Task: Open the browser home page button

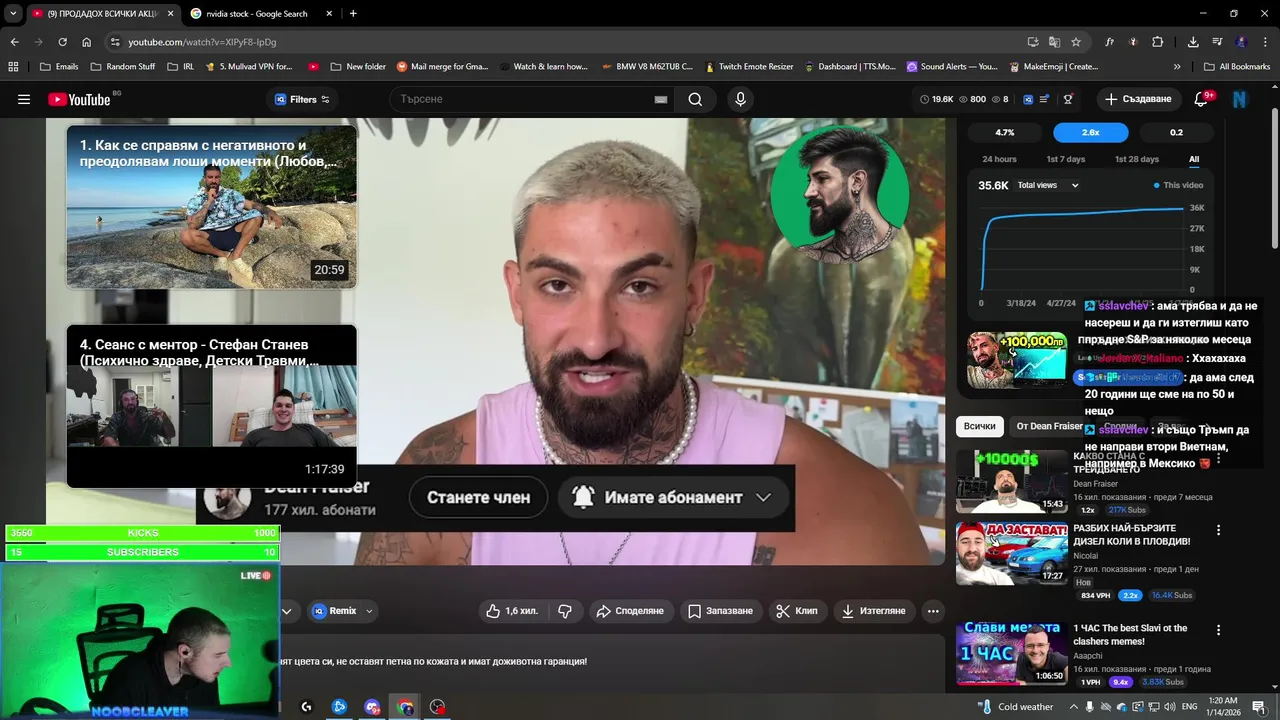Action: (87, 42)
